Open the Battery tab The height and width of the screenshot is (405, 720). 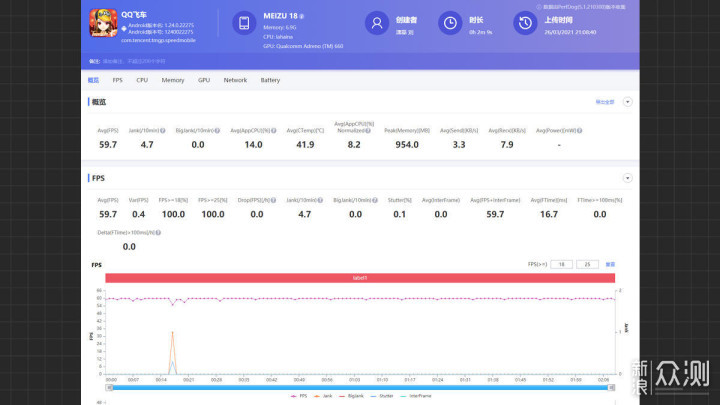tap(270, 79)
